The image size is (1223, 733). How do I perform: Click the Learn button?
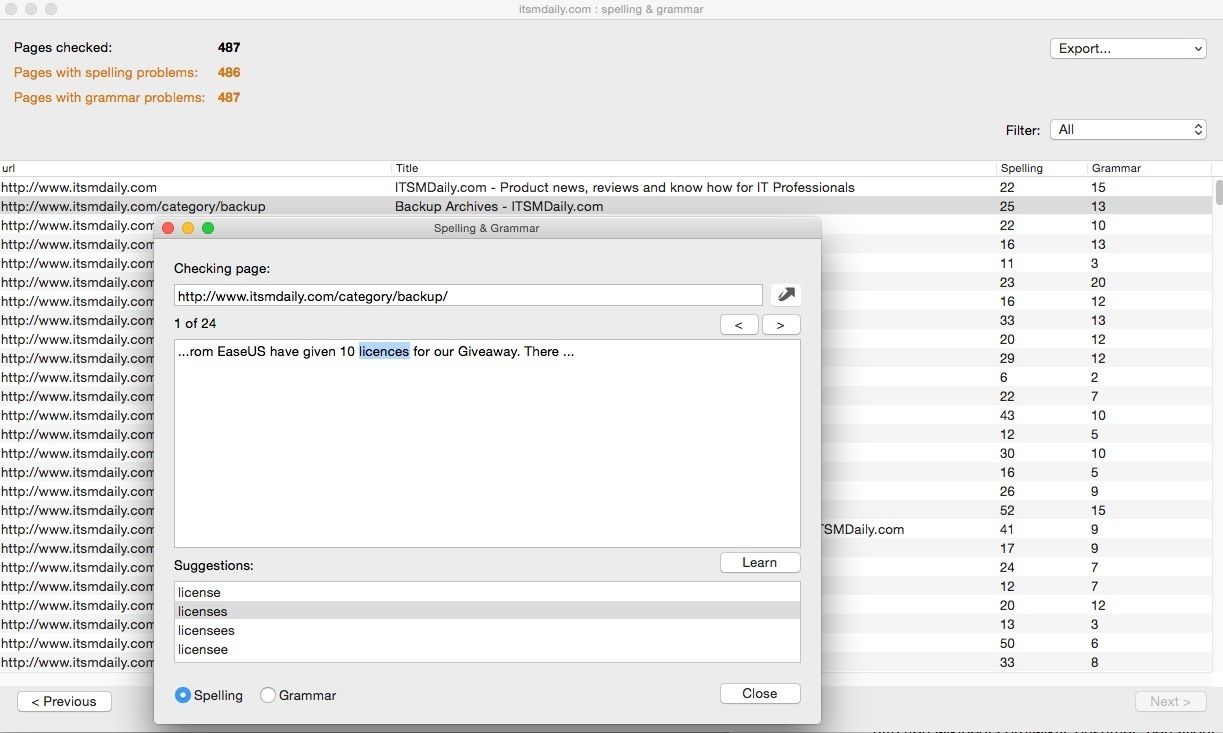tap(760, 563)
